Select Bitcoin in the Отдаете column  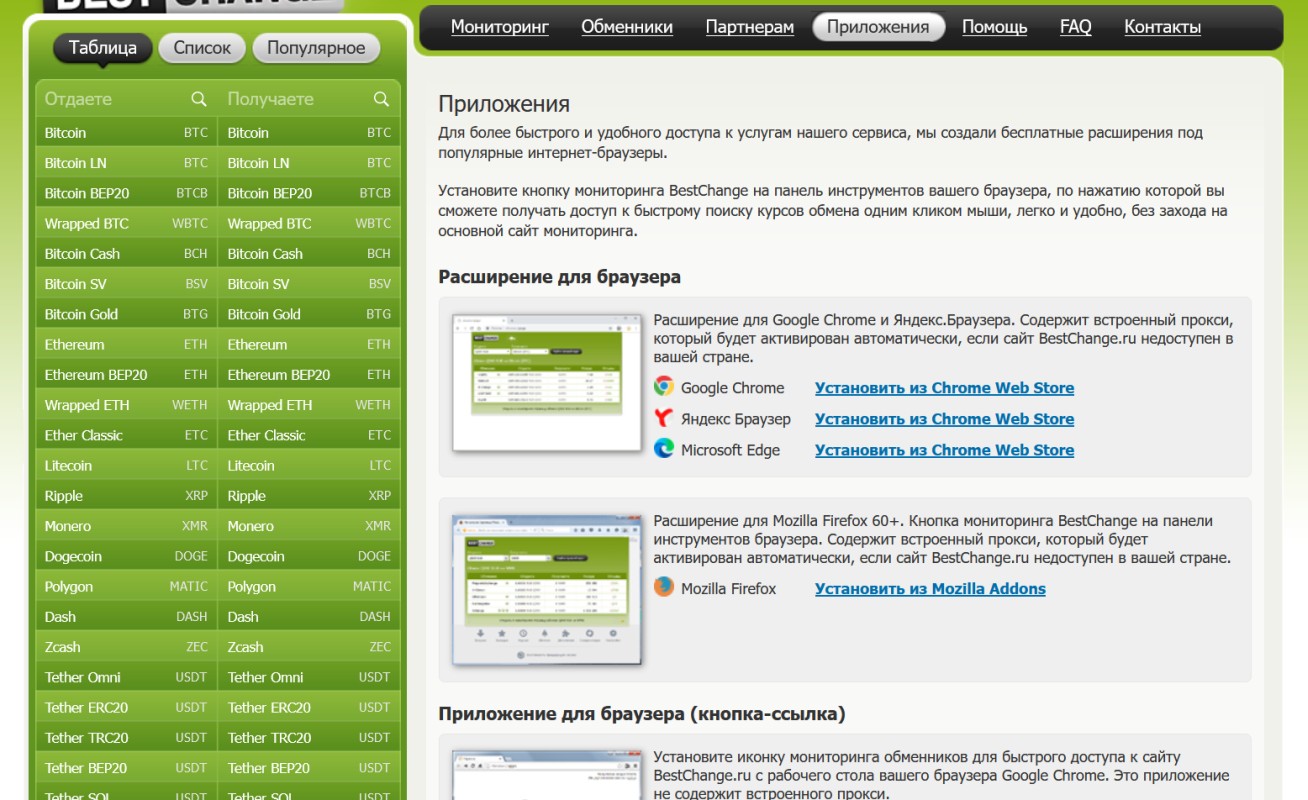126,132
